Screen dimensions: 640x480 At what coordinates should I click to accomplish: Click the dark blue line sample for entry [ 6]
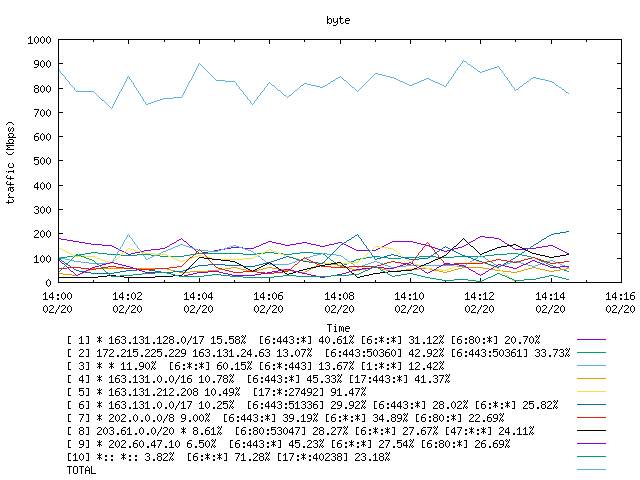[x=591, y=405]
